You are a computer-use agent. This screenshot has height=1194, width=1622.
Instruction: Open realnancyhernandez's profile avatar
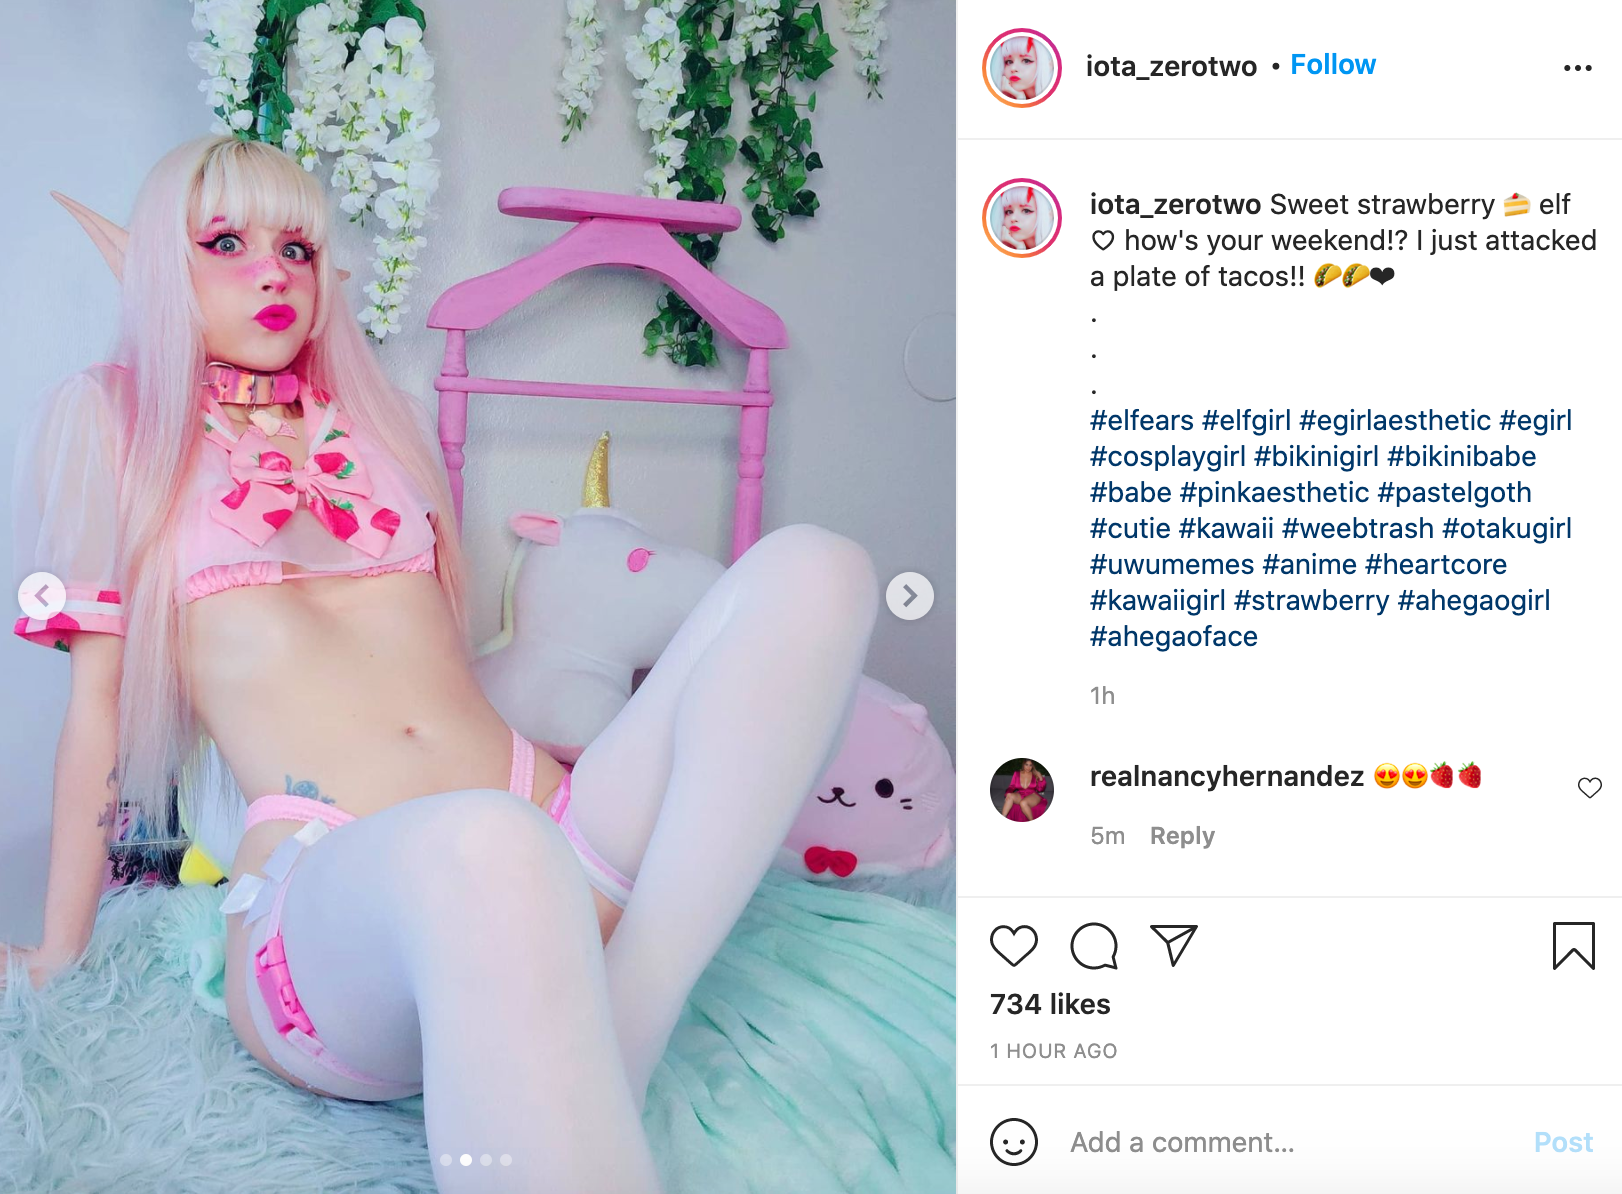point(1021,790)
